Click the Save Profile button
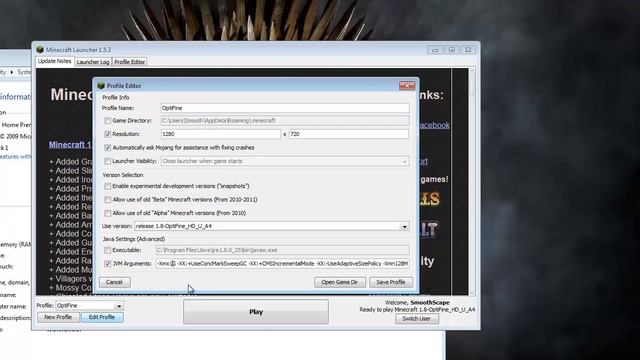The image size is (640, 360). click(391, 282)
